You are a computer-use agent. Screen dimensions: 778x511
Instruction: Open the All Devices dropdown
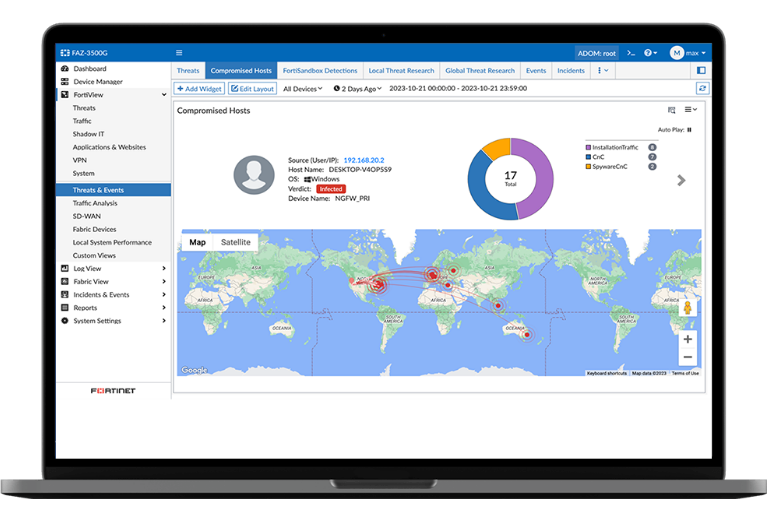303,88
